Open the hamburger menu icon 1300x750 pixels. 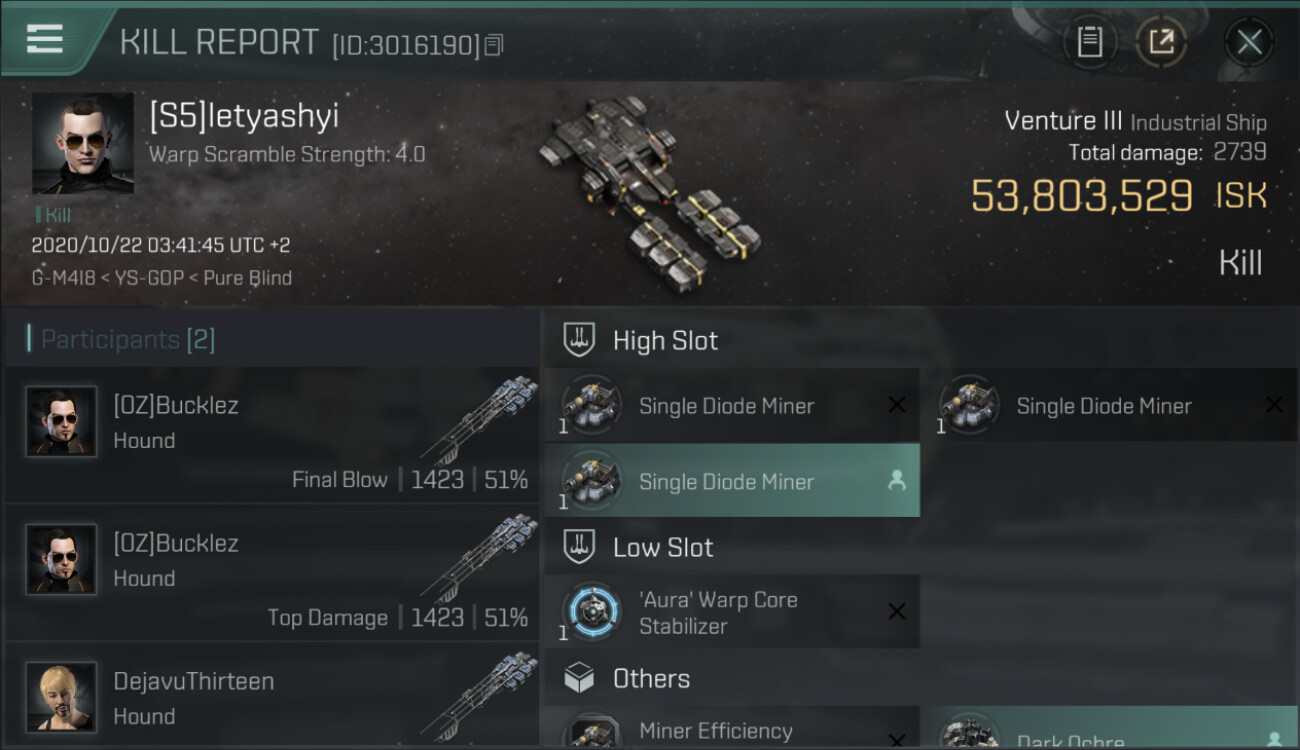45,39
